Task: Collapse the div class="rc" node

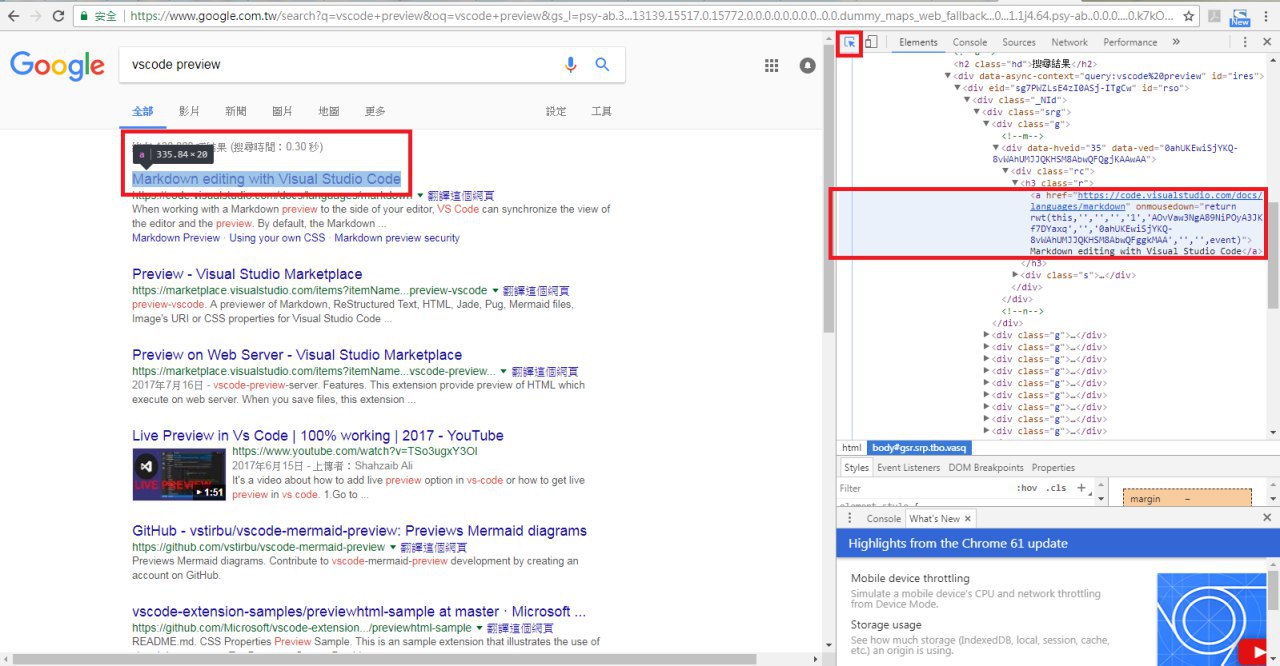Action: (x=1006, y=171)
